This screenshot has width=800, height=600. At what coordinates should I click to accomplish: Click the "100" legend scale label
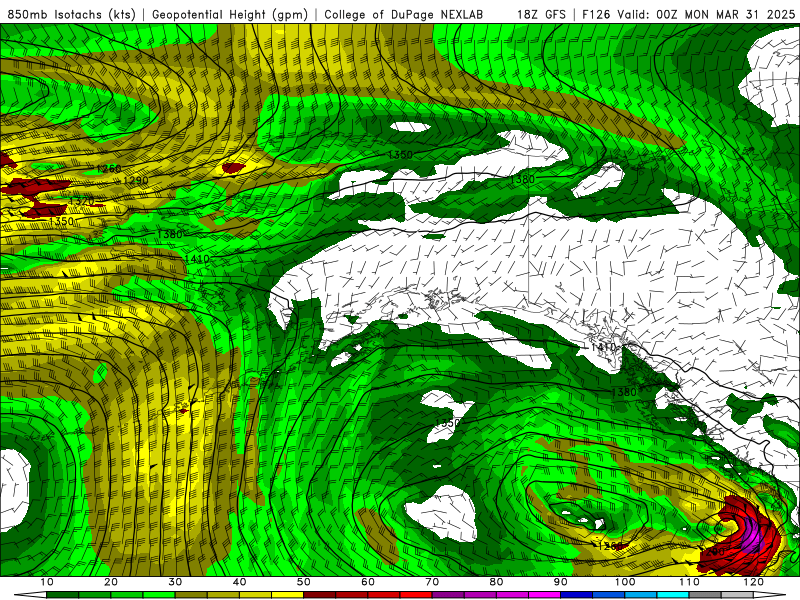point(625,582)
